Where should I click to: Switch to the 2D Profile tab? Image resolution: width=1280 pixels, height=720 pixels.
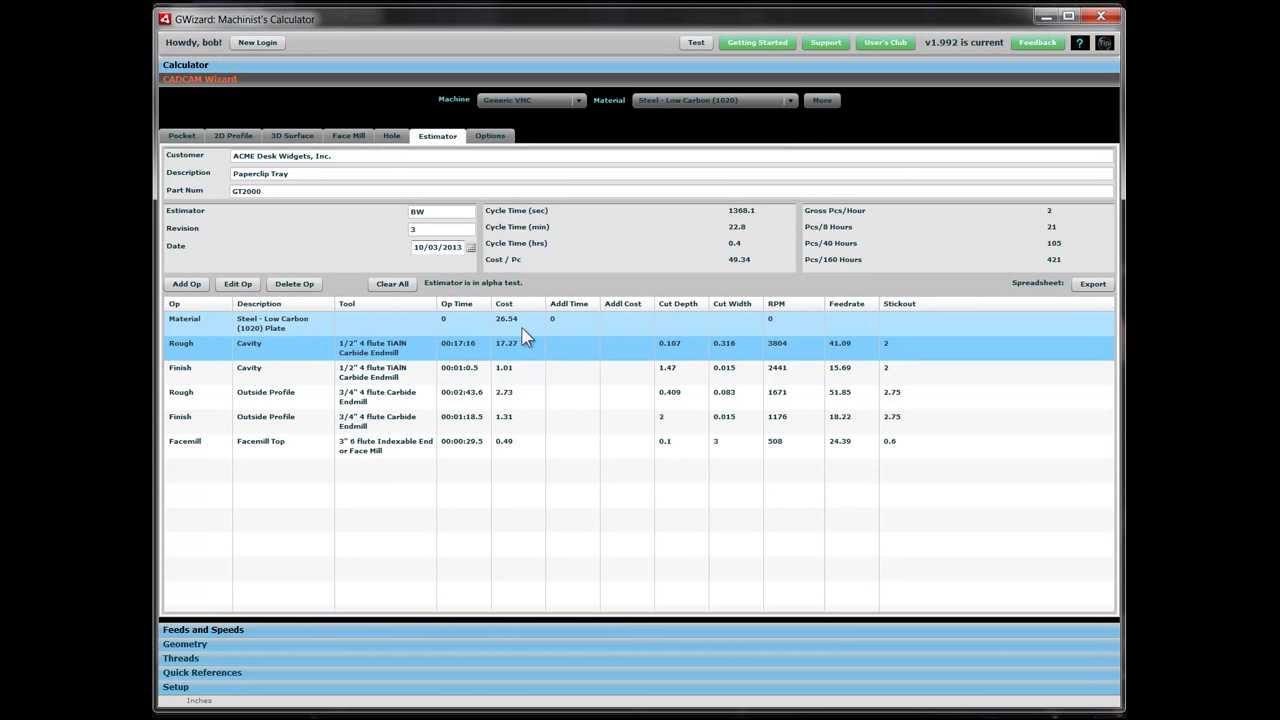point(233,136)
